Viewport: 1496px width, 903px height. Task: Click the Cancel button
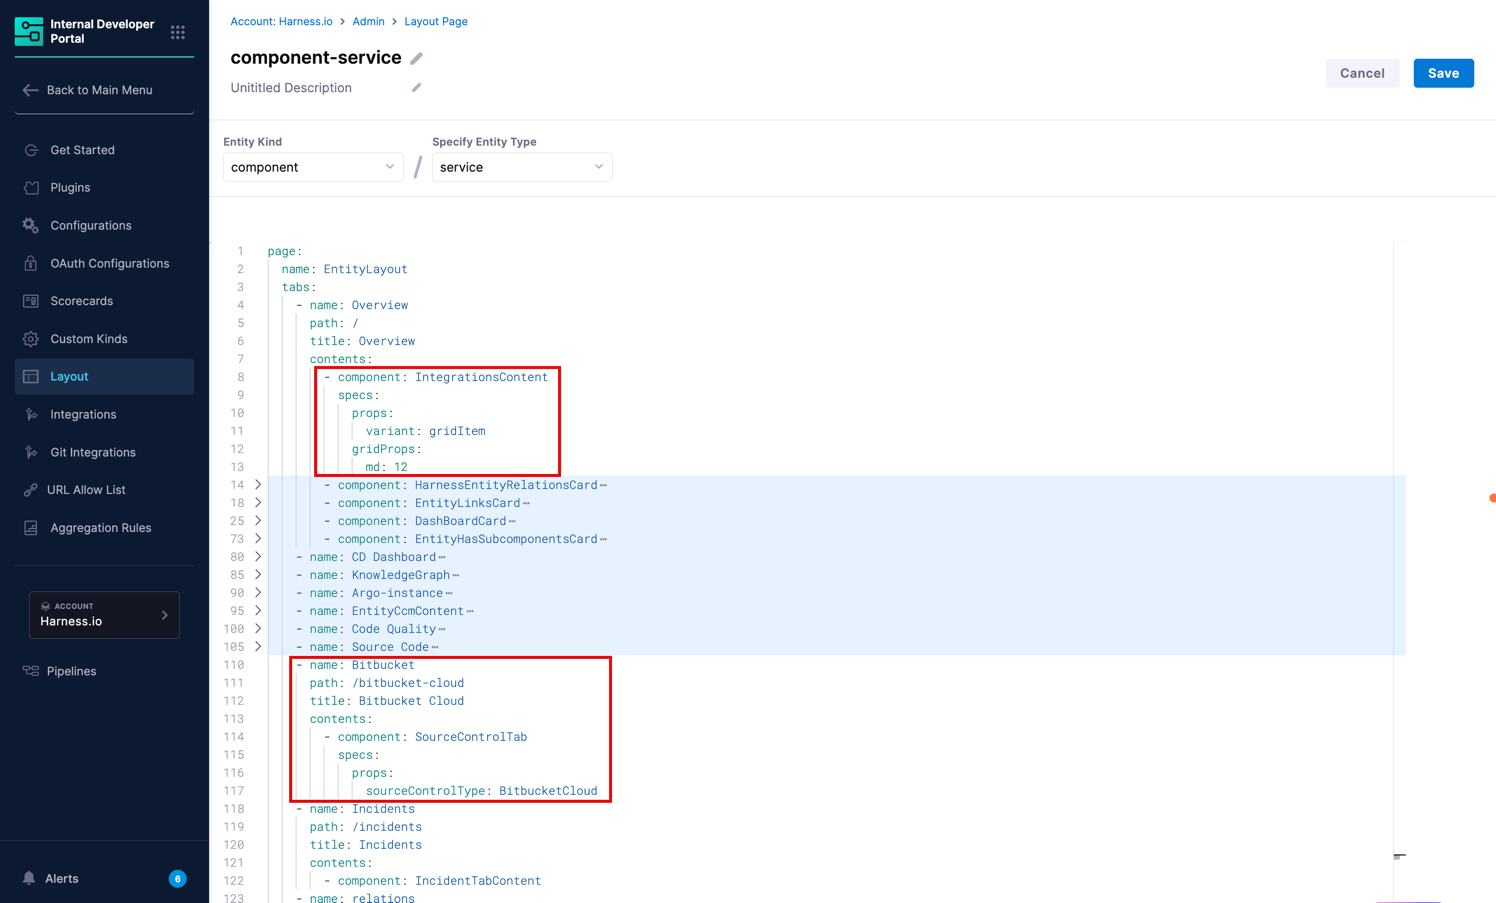pos(1362,73)
